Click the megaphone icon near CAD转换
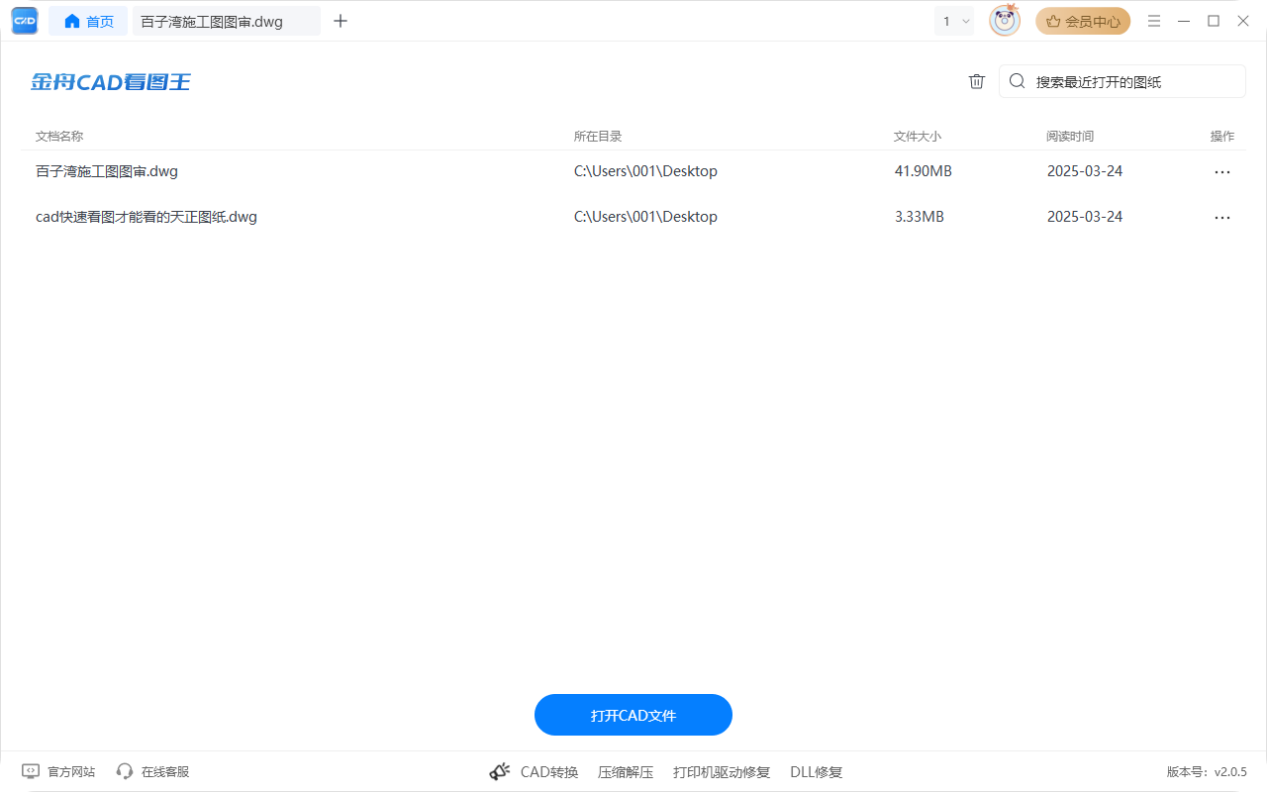The width and height of the screenshot is (1267, 792). pyautogui.click(x=500, y=771)
